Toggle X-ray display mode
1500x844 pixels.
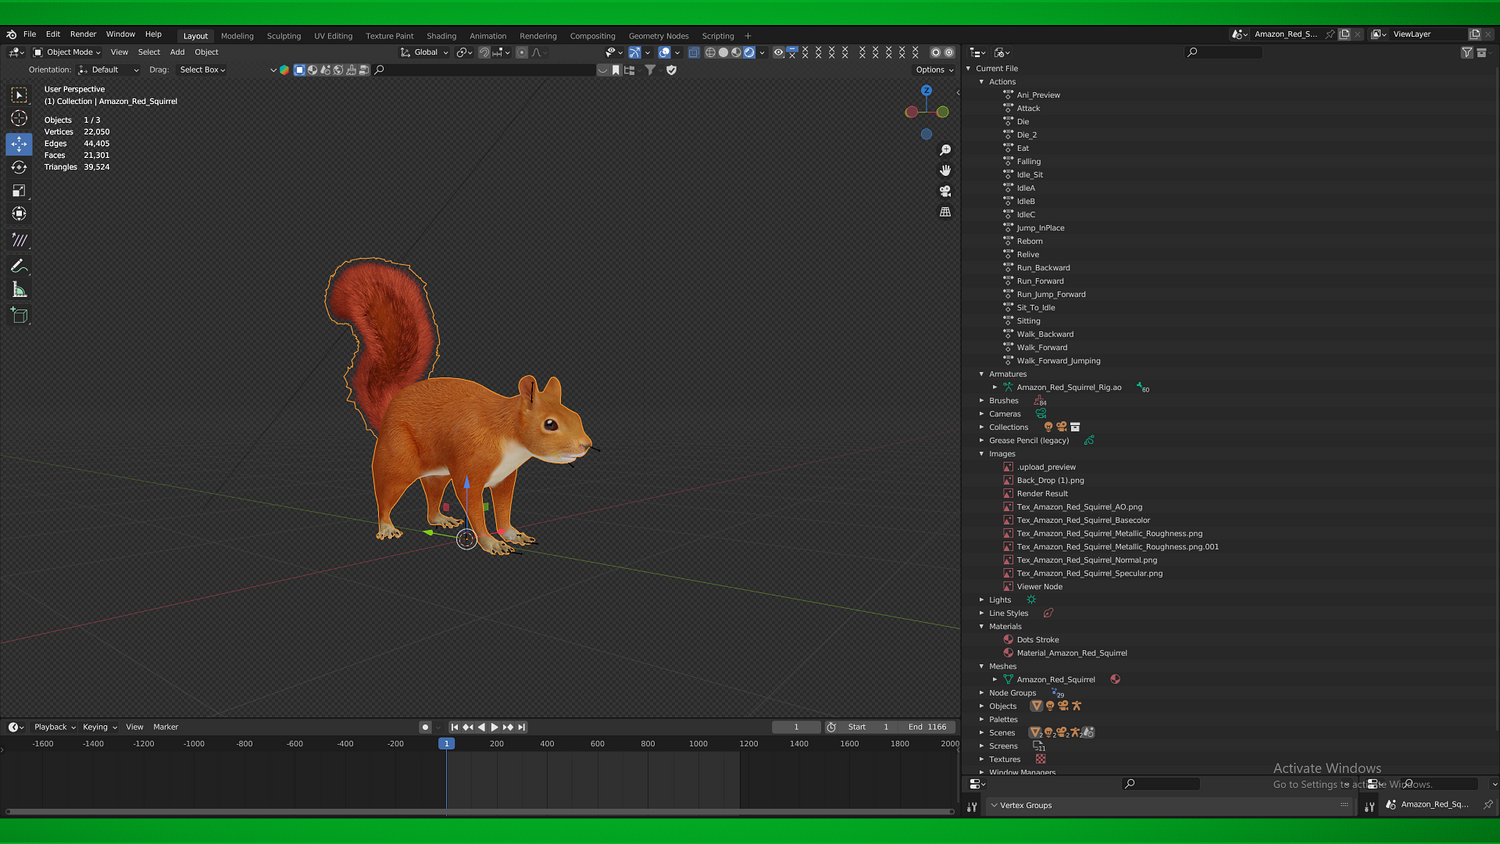tap(693, 52)
